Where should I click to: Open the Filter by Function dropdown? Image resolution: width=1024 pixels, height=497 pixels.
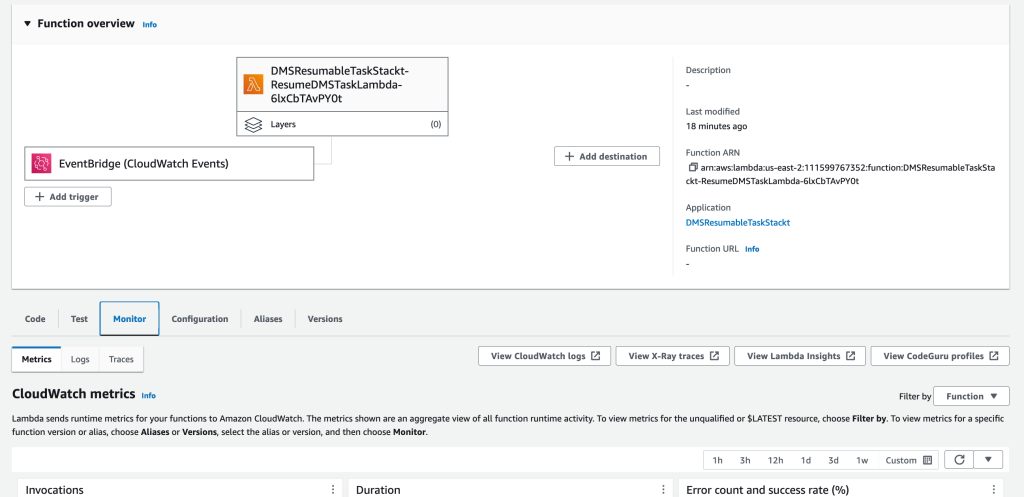click(972, 396)
